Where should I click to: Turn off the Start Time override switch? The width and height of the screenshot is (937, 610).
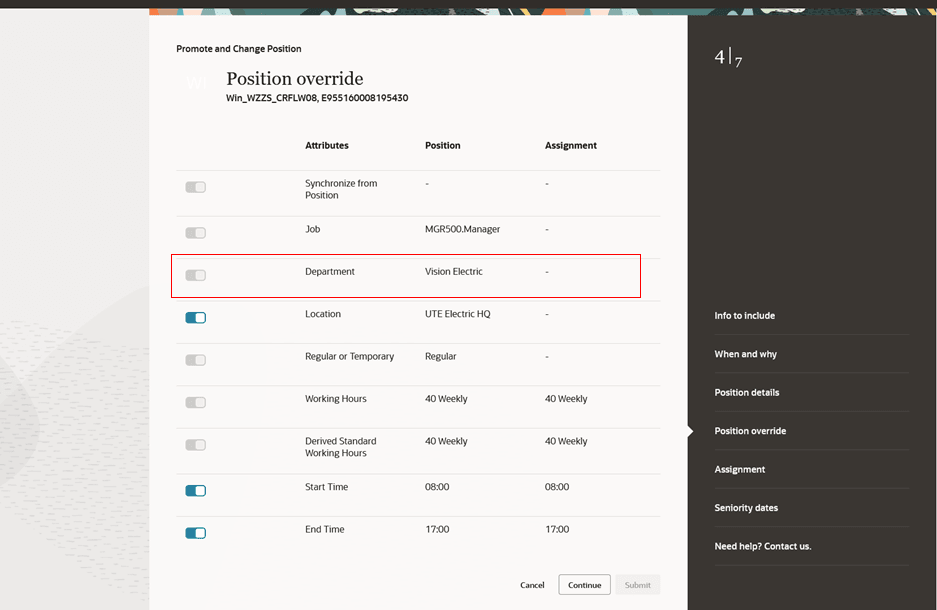[x=195, y=491]
